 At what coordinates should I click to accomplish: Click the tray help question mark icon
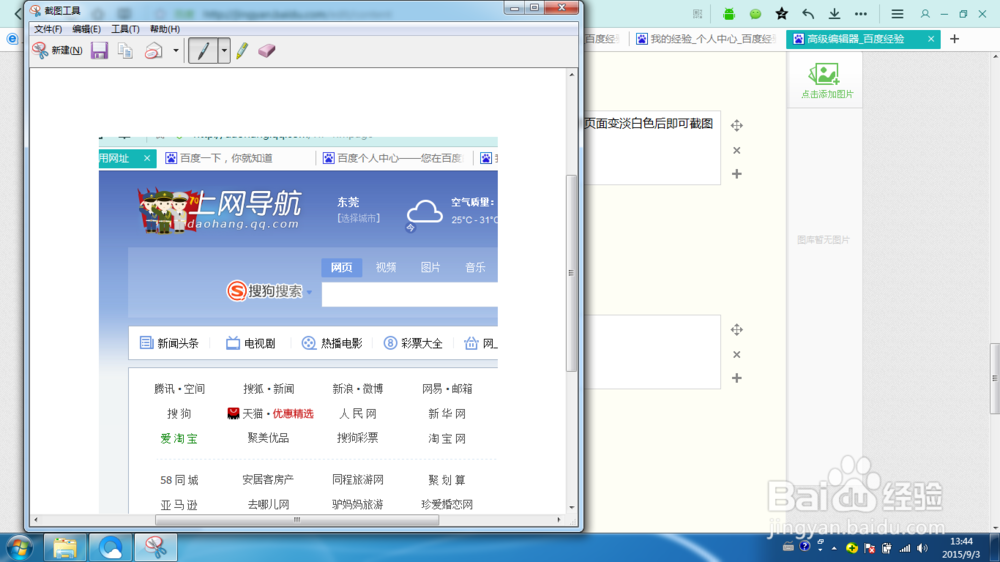(805, 547)
